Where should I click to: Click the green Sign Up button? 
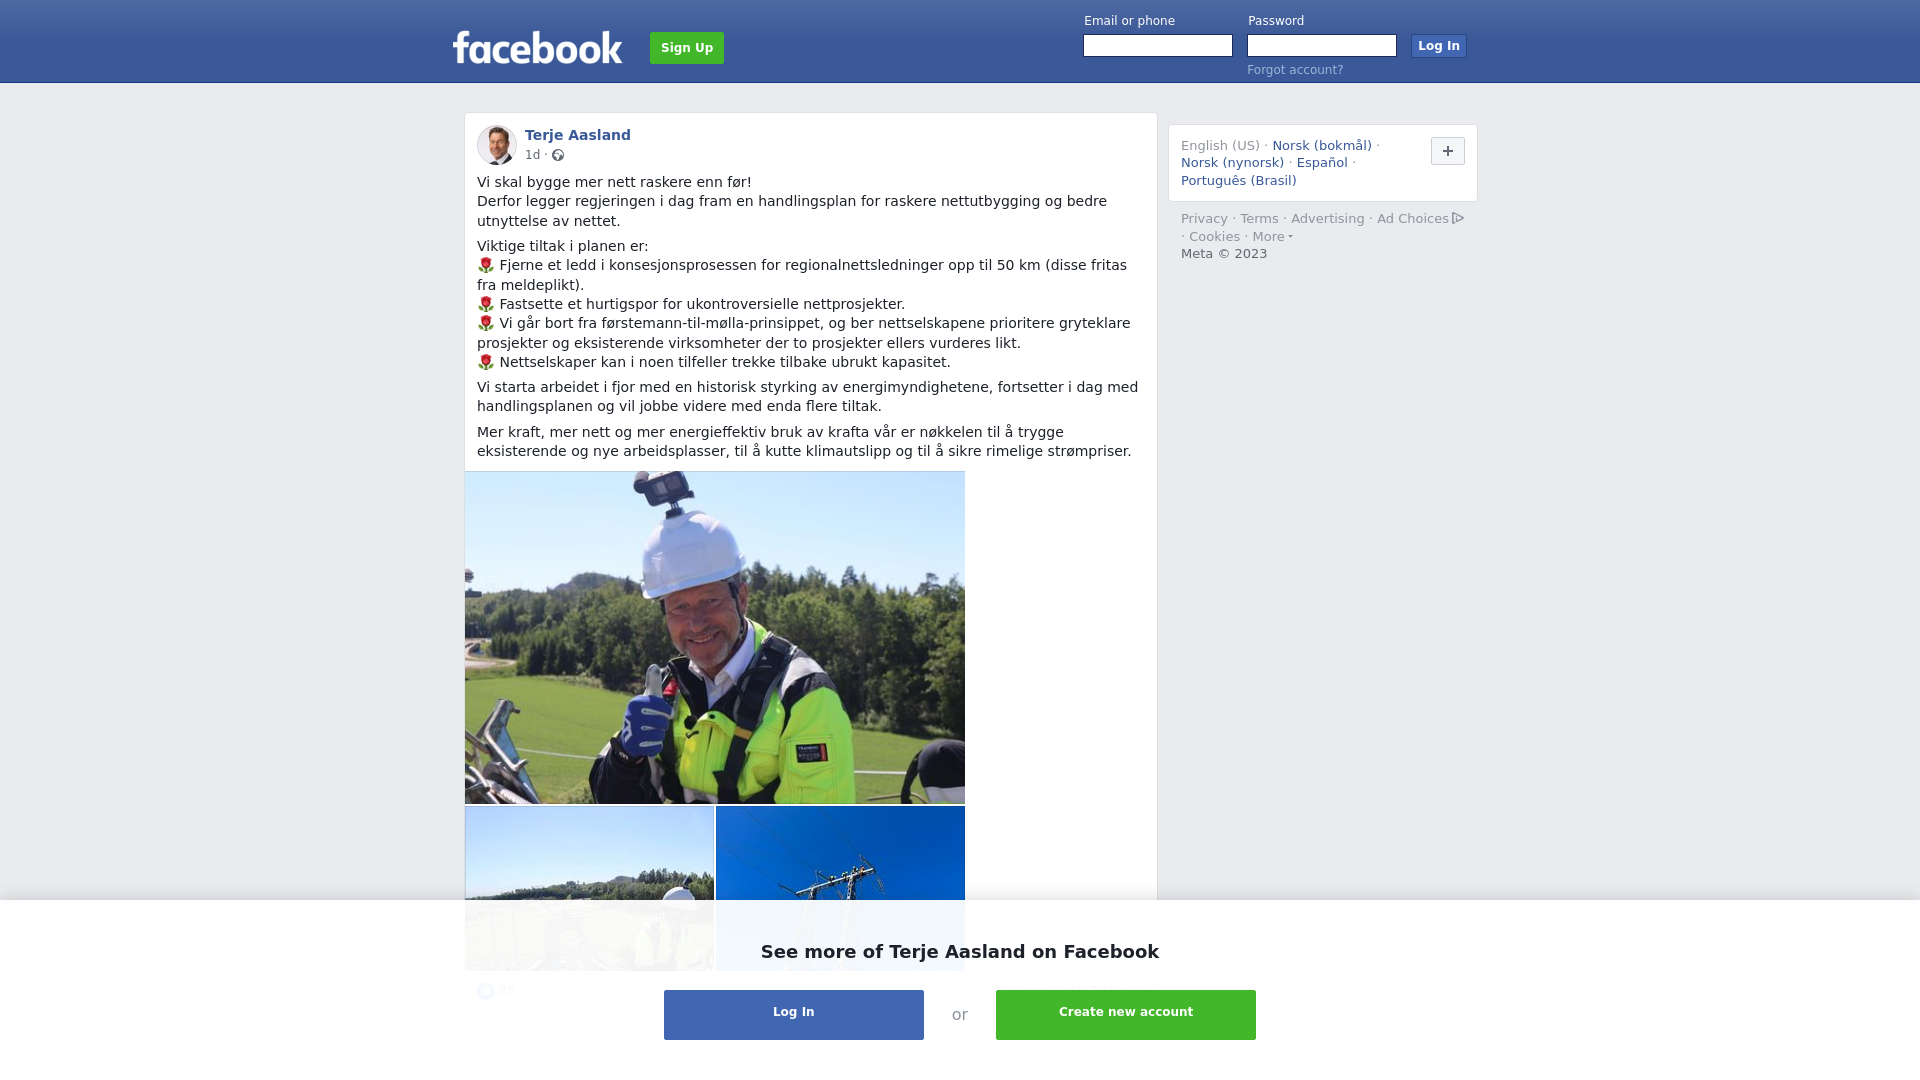pyautogui.click(x=687, y=48)
